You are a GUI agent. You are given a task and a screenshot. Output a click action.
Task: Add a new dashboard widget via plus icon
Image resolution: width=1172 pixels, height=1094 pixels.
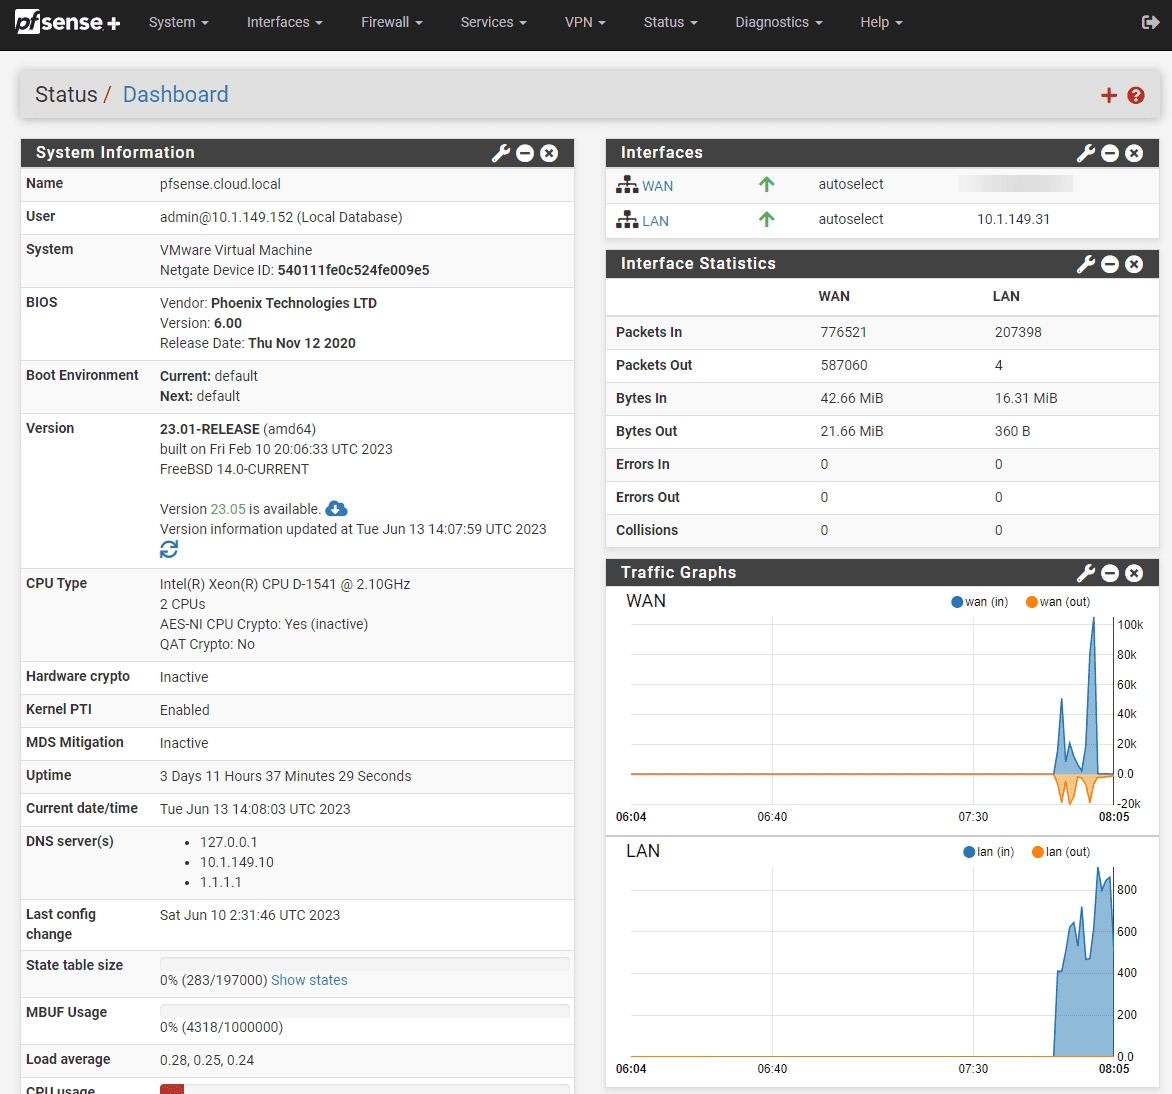1108,95
